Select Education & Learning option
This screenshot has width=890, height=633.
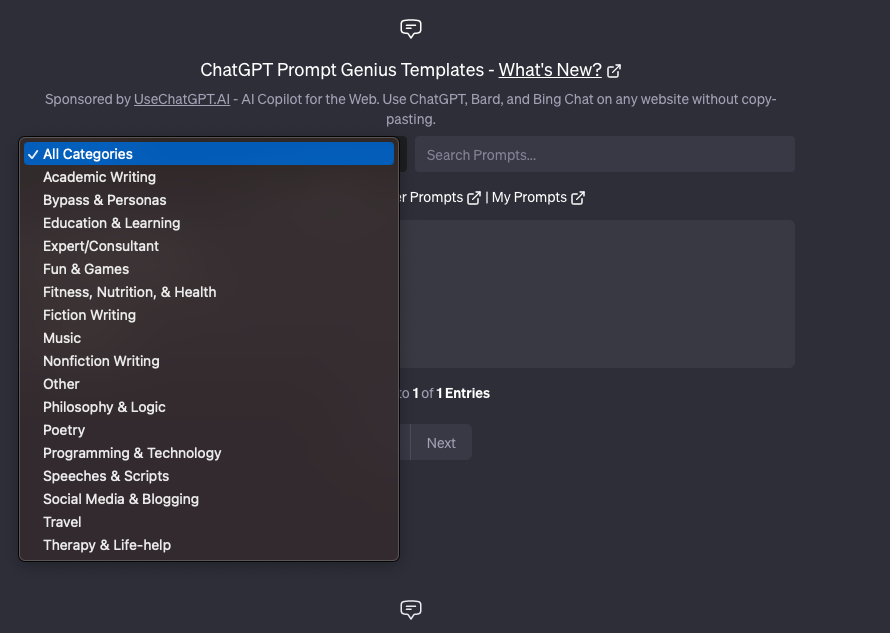209,223
